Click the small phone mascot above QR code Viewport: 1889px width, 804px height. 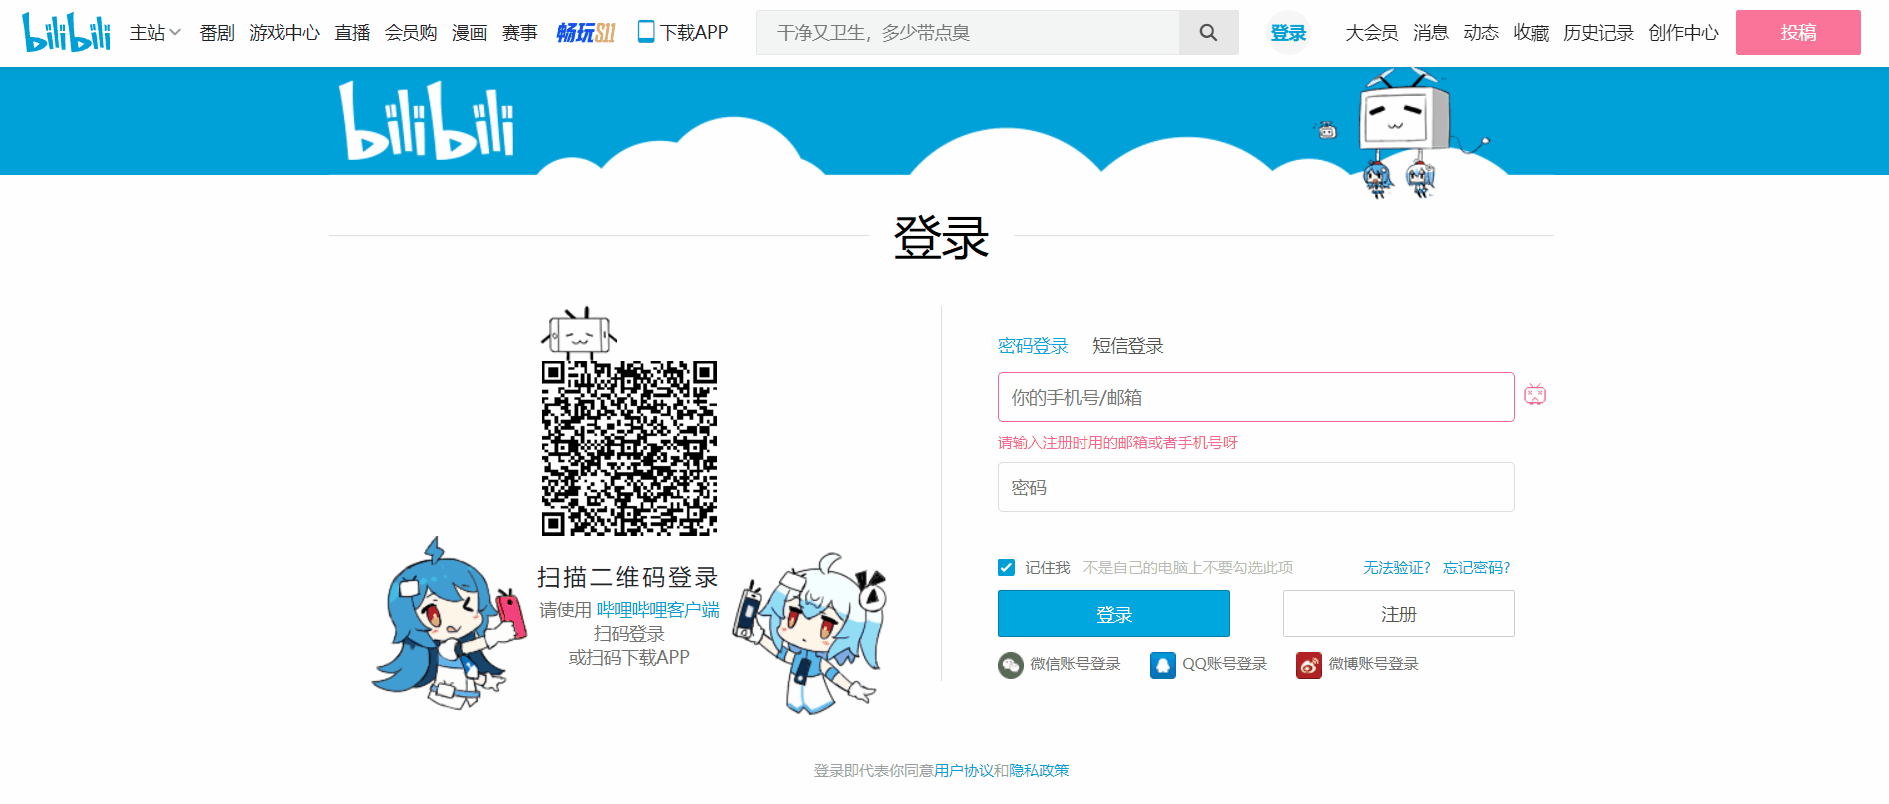click(x=578, y=333)
